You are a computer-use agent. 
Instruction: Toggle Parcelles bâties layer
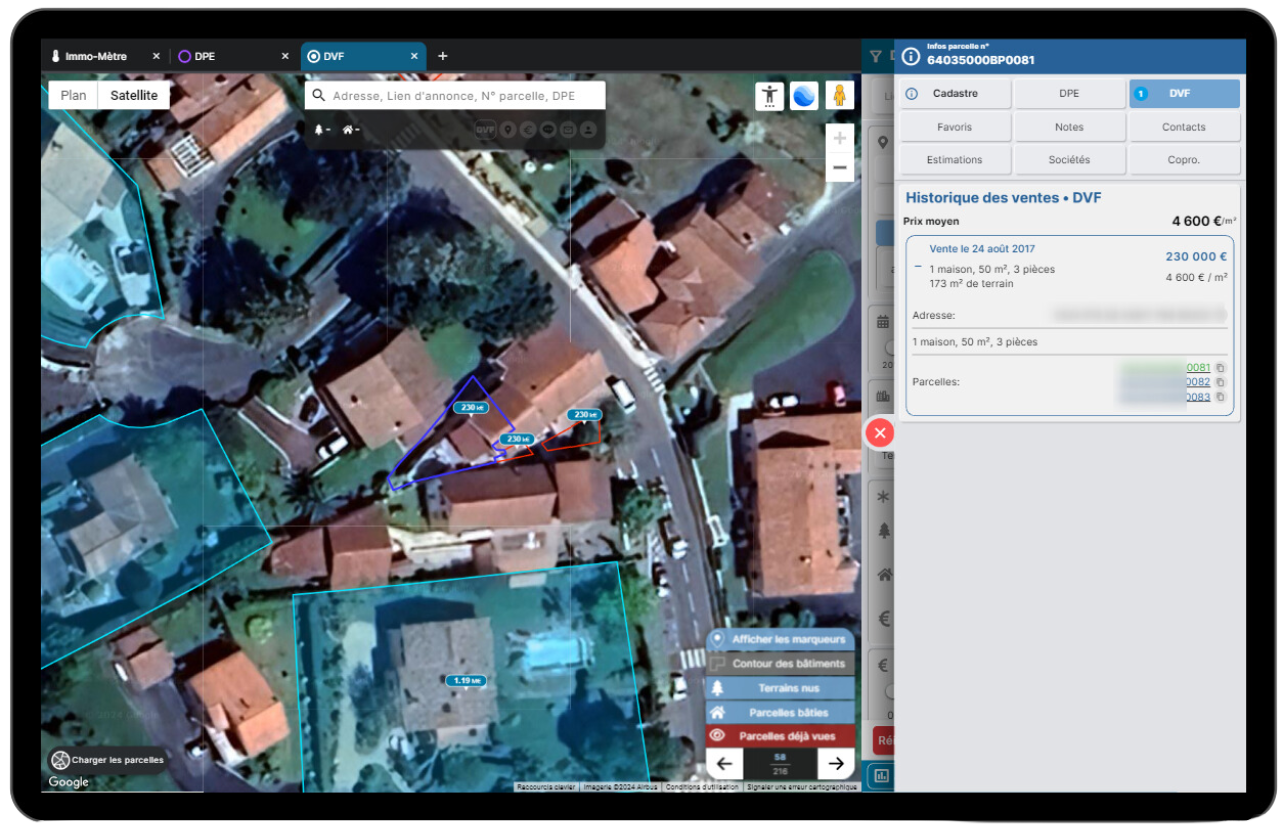pyautogui.click(x=780, y=713)
